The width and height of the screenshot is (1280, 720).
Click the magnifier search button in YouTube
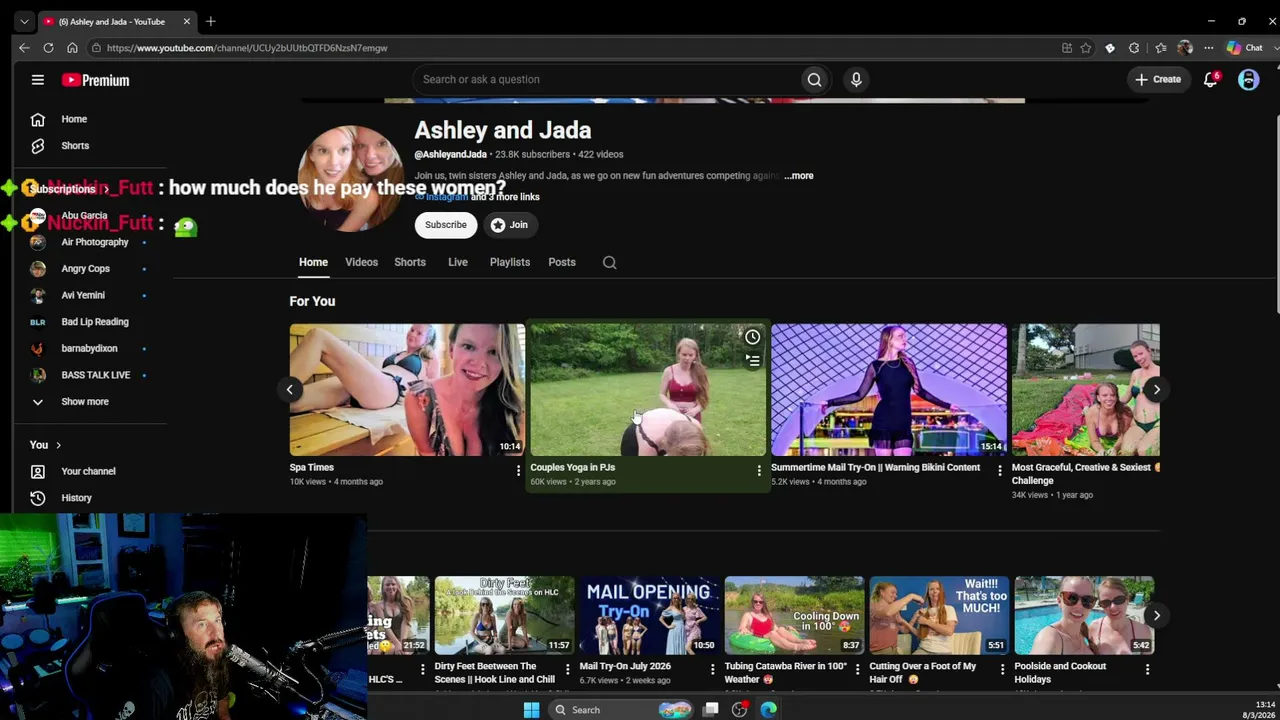pyautogui.click(x=814, y=80)
